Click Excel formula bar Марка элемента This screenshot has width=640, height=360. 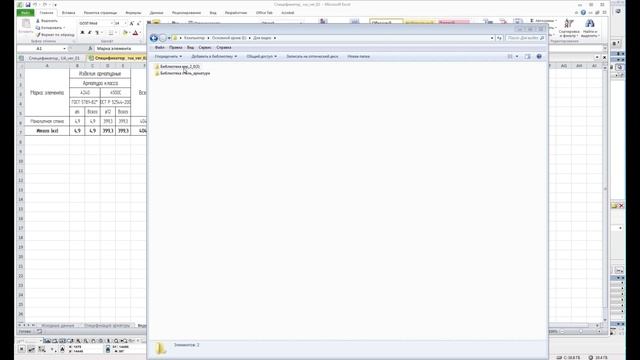pyautogui.click(x=120, y=49)
